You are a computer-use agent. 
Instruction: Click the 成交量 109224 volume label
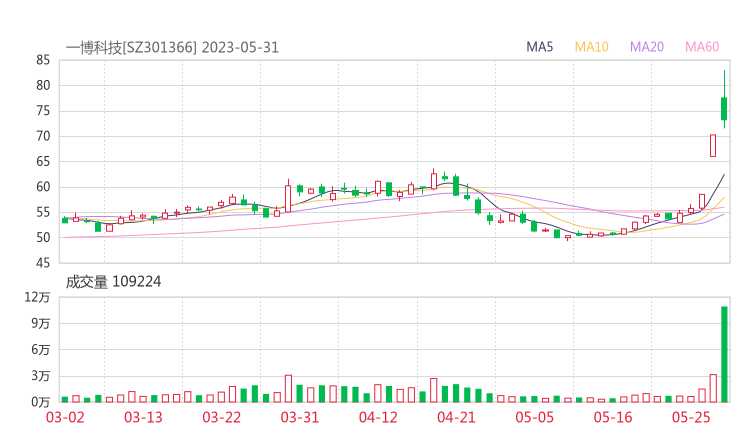click(113, 282)
